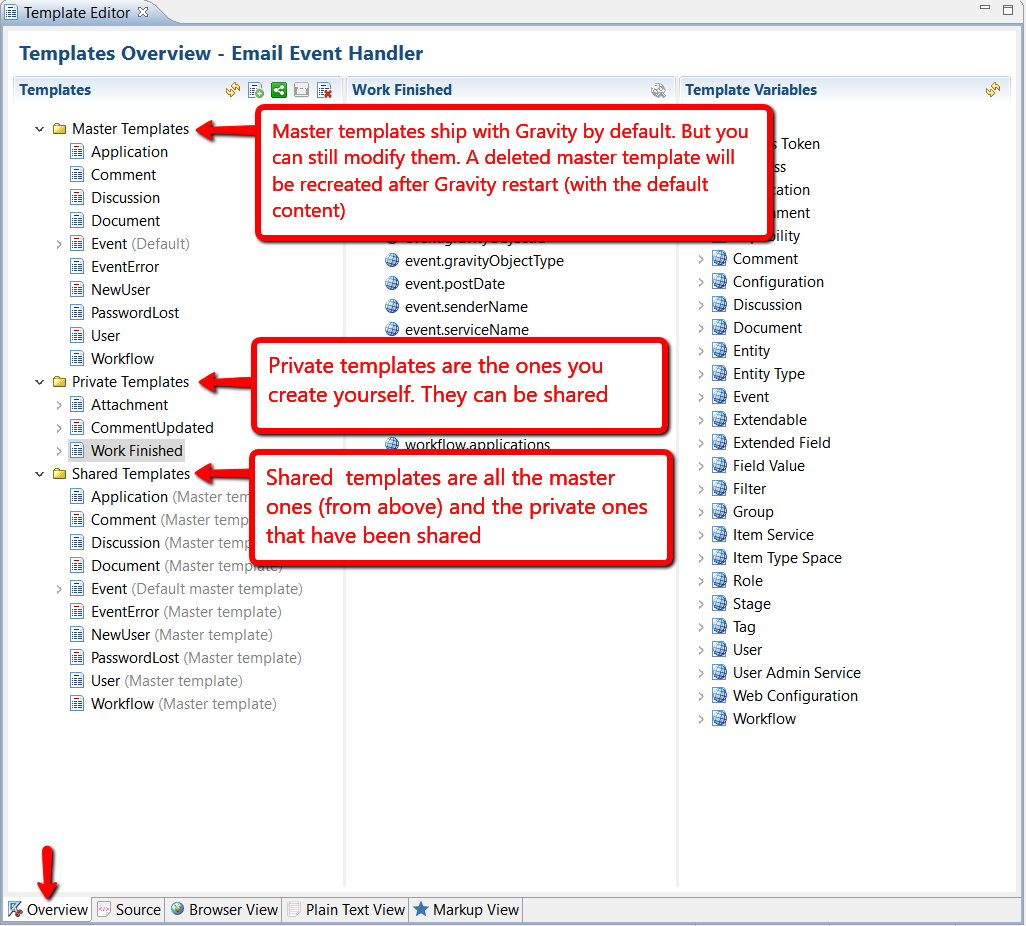The height and width of the screenshot is (926, 1026).
Task: Collapse the Shared Templates folder
Action: pos(40,474)
